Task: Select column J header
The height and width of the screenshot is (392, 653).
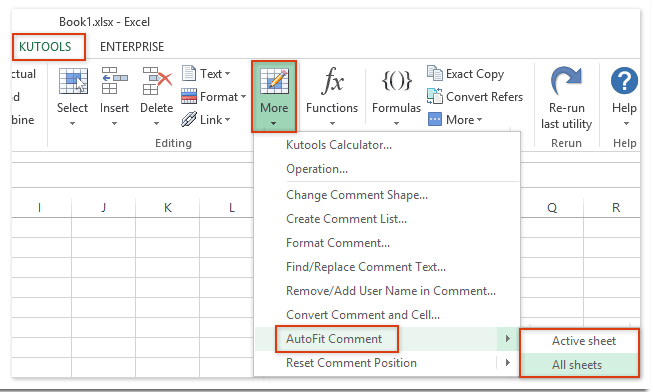Action: [103, 207]
